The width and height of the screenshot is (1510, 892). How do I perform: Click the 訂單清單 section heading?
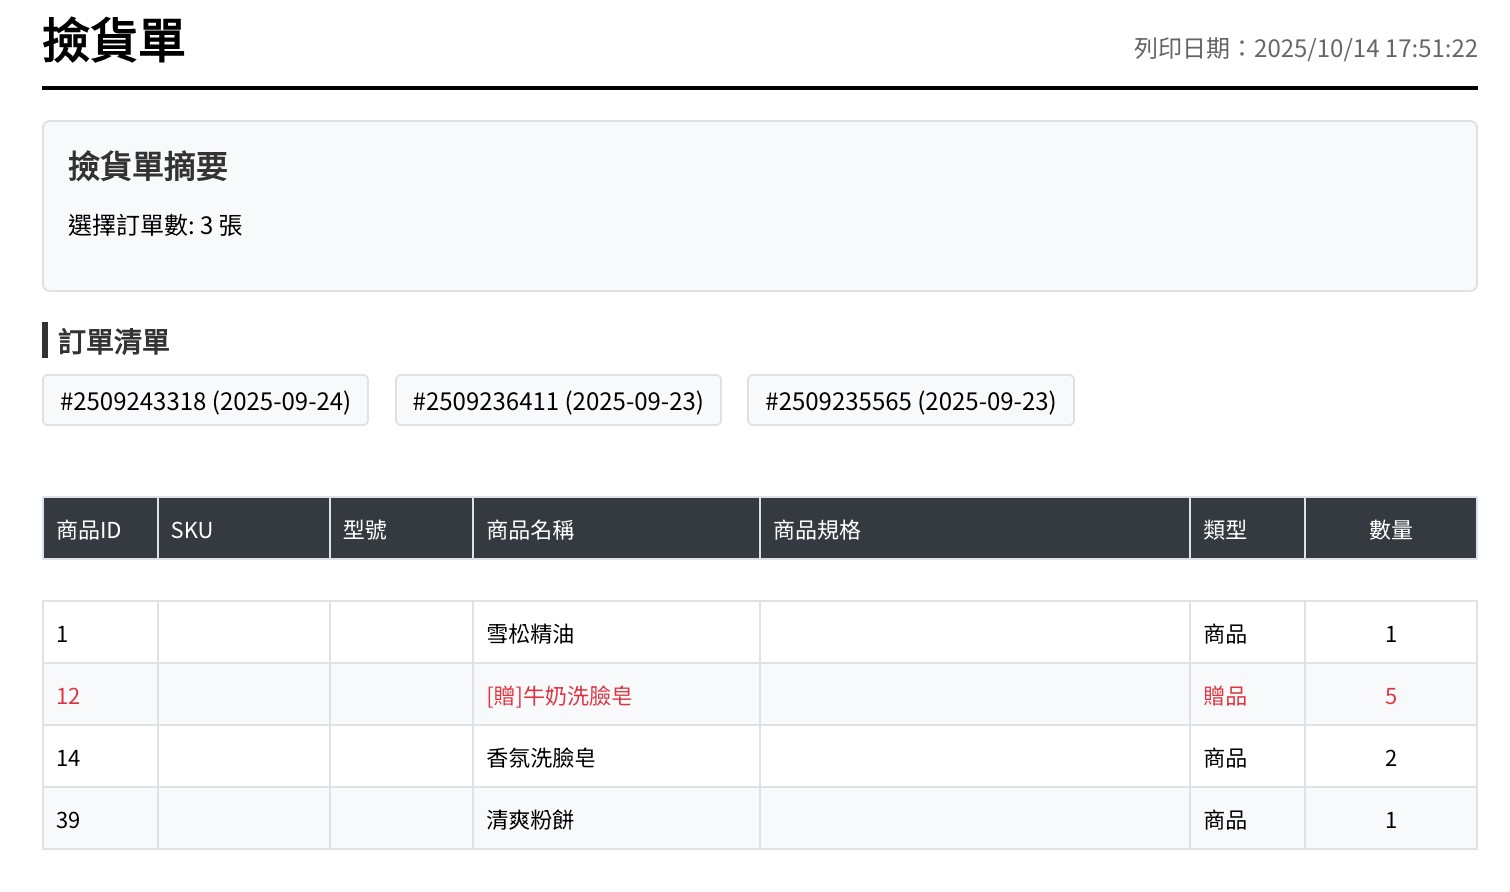coord(113,342)
